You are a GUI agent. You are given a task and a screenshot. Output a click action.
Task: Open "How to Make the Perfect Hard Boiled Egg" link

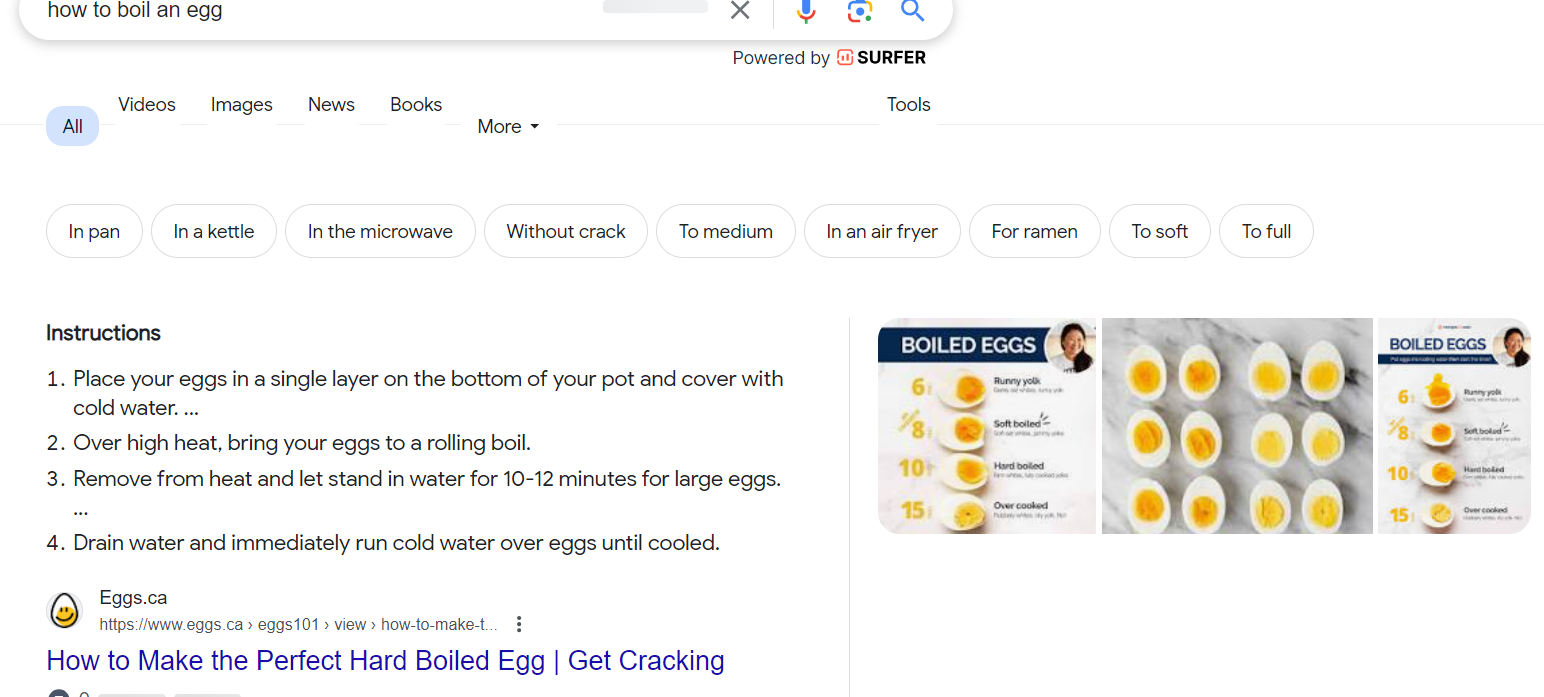click(385, 661)
